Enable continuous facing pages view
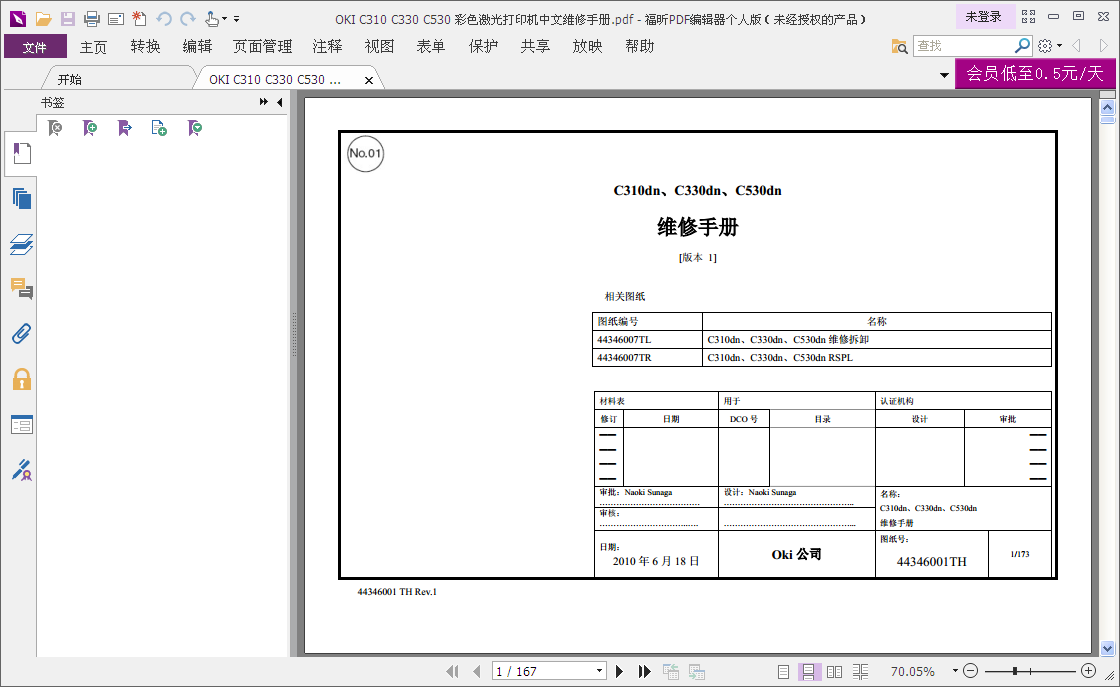 coord(861,672)
